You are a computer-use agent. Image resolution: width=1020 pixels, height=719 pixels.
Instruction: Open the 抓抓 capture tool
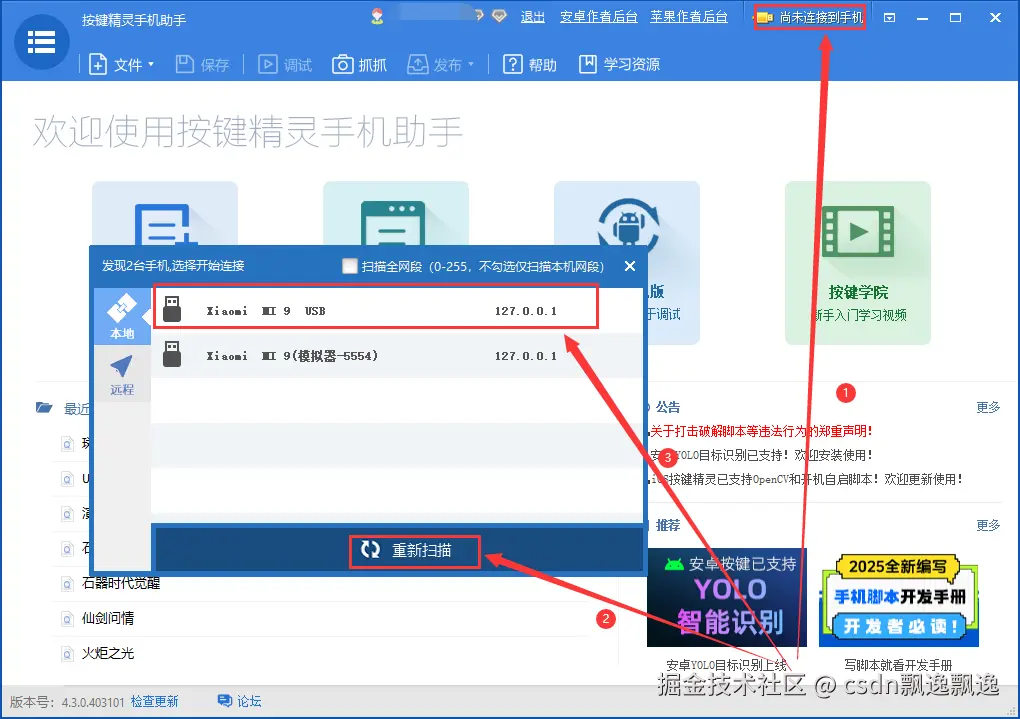[360, 64]
